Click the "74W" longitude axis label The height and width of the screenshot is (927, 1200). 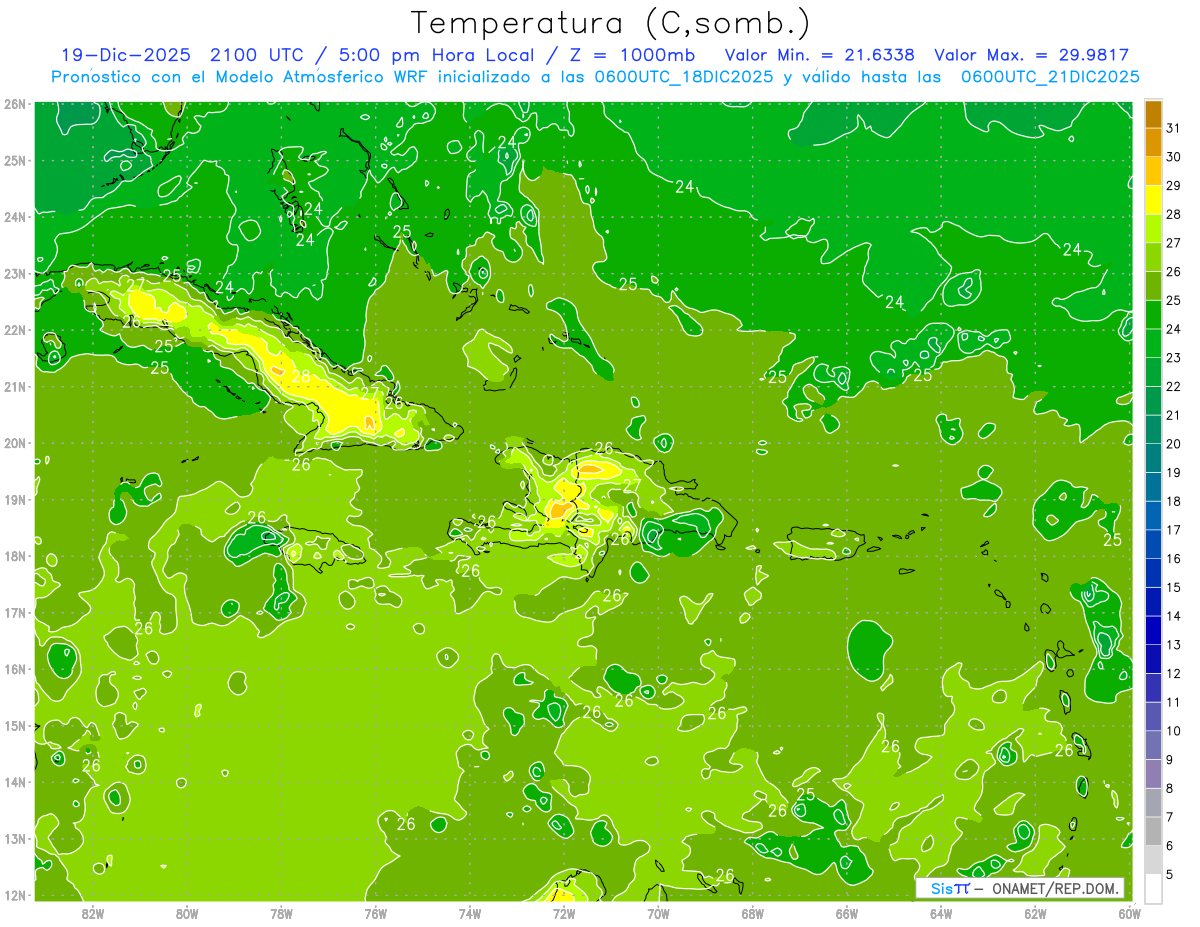[x=470, y=912]
